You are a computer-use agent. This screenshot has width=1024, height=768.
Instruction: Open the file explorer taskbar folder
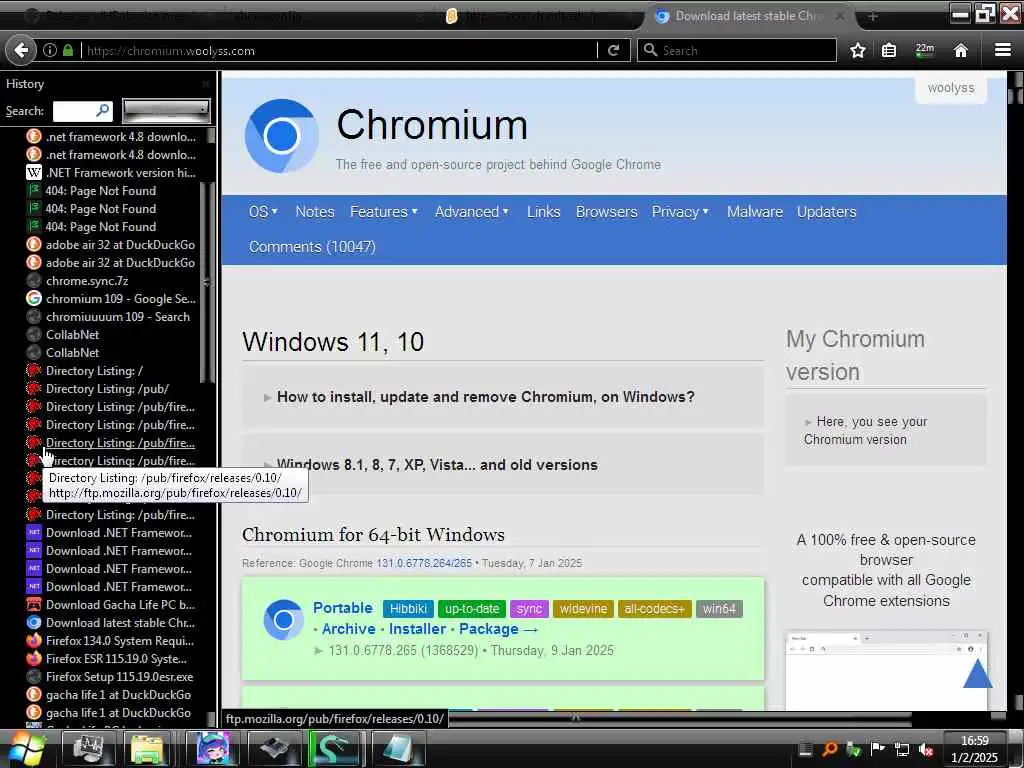[147, 748]
